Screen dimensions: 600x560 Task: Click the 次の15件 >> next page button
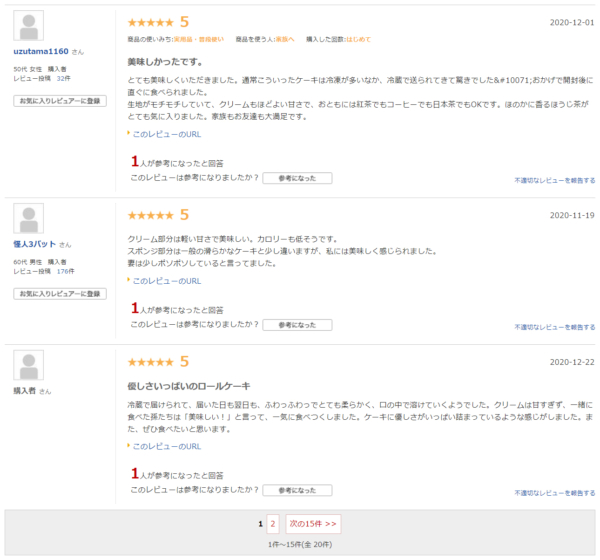click(x=313, y=523)
